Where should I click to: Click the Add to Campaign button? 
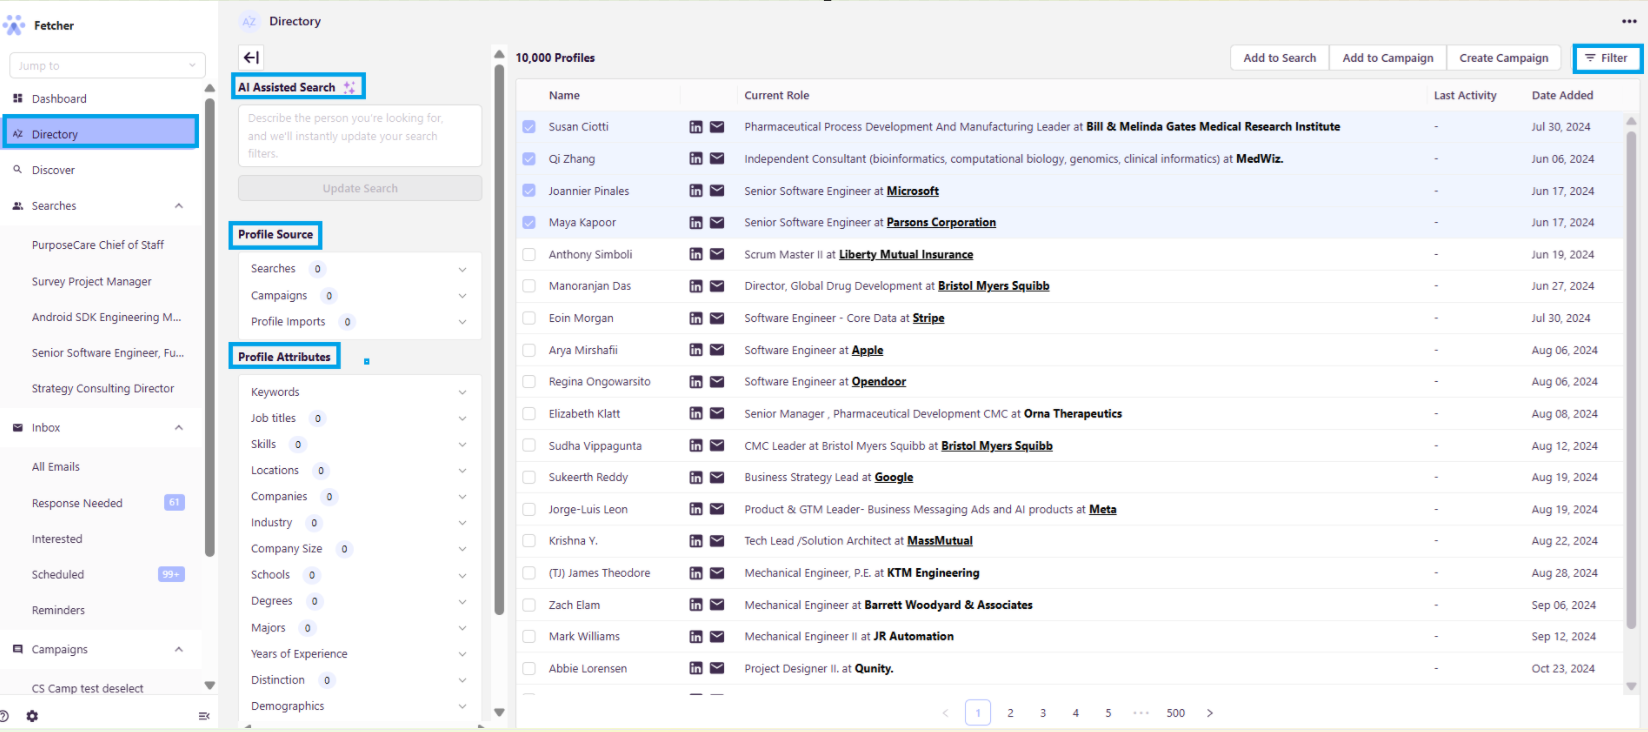(1387, 58)
